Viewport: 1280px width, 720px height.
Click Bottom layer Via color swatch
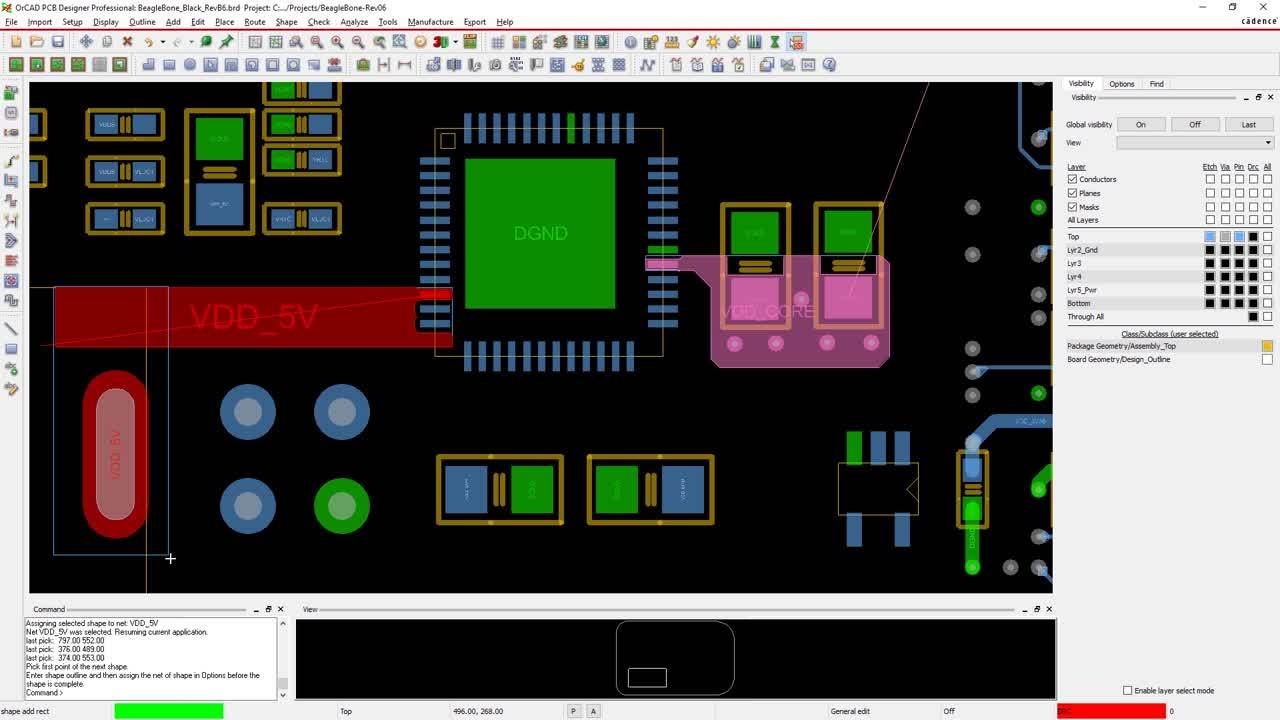(x=1225, y=303)
